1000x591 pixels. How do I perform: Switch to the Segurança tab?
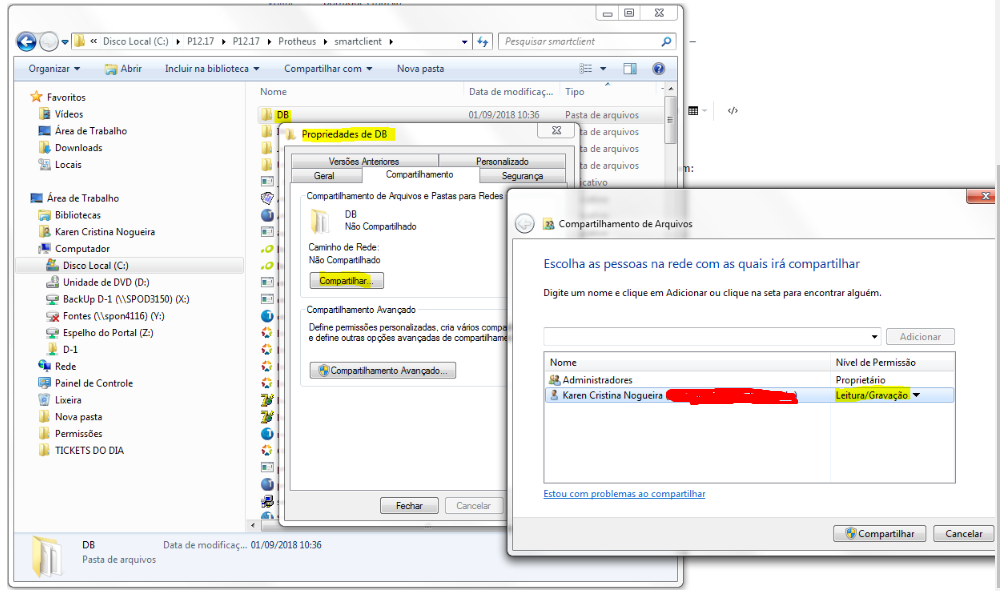pyautogui.click(x=522, y=175)
